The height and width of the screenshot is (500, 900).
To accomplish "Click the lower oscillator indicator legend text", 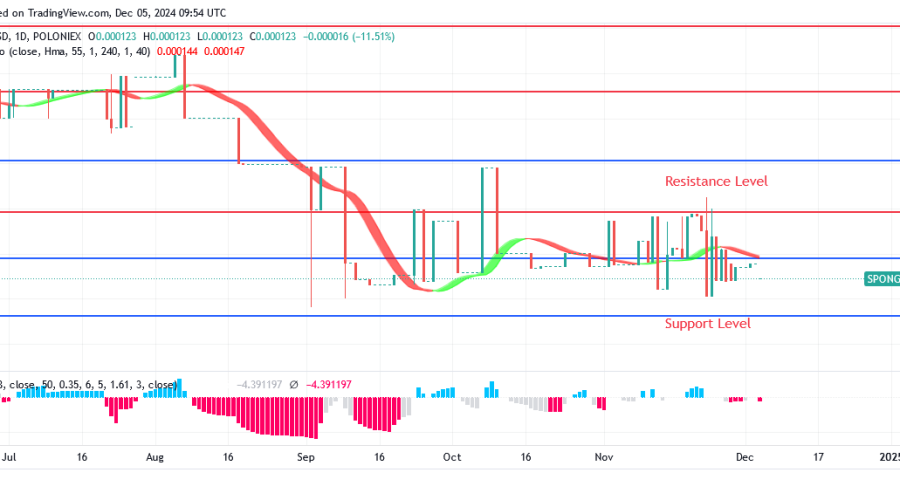I will click(90, 384).
